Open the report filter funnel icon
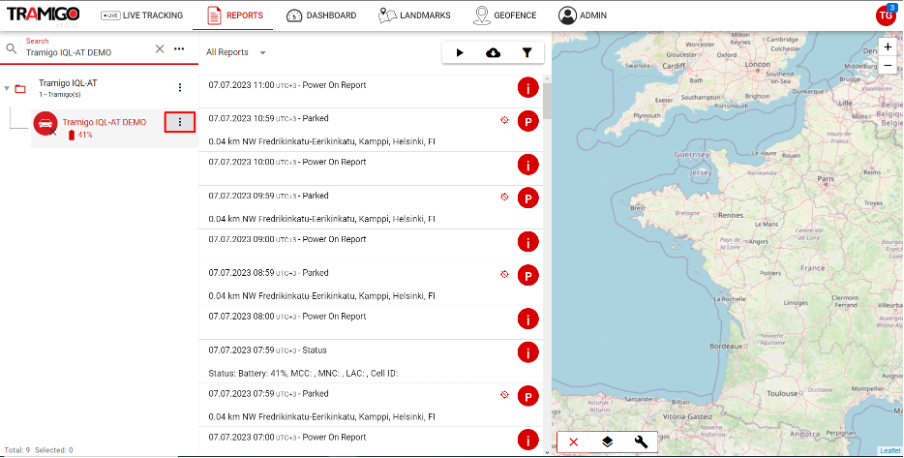Viewport: 904px width, 458px height. tap(527, 52)
